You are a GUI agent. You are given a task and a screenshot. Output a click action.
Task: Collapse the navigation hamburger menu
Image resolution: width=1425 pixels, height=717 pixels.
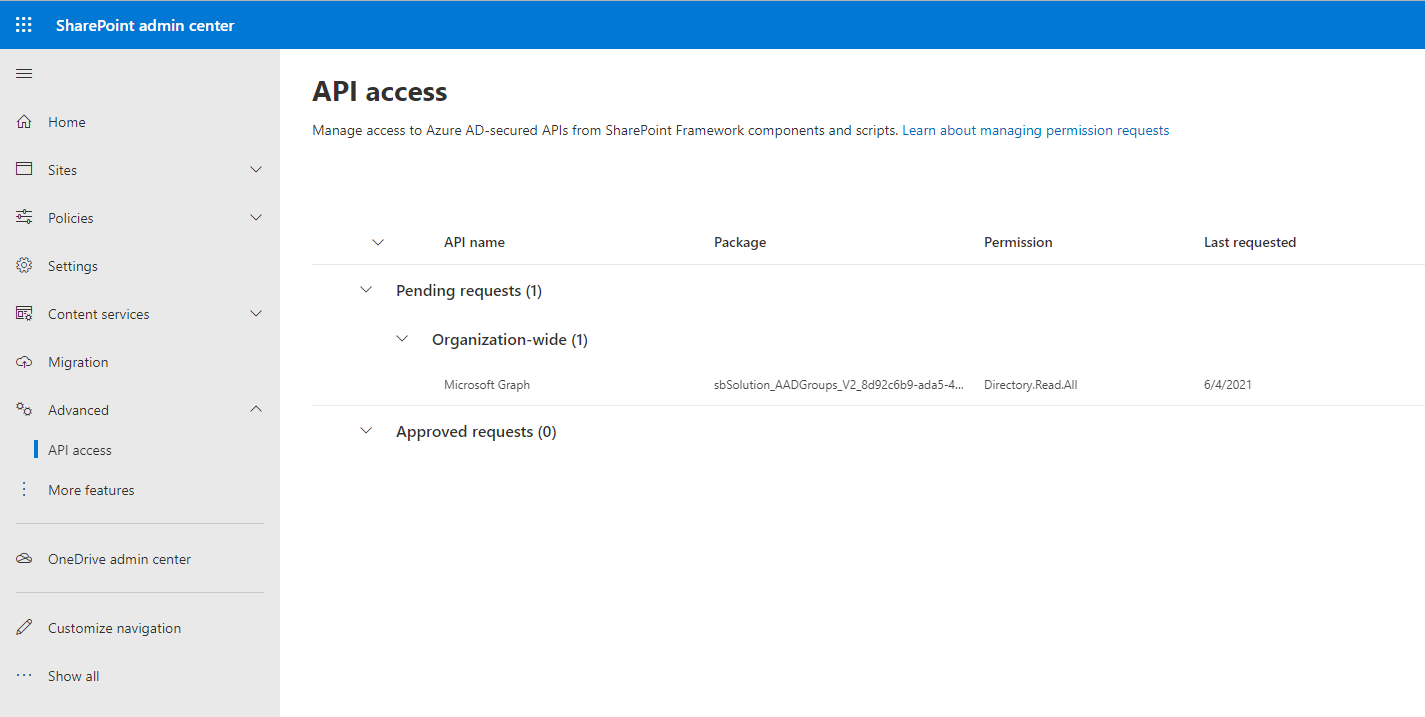24,74
